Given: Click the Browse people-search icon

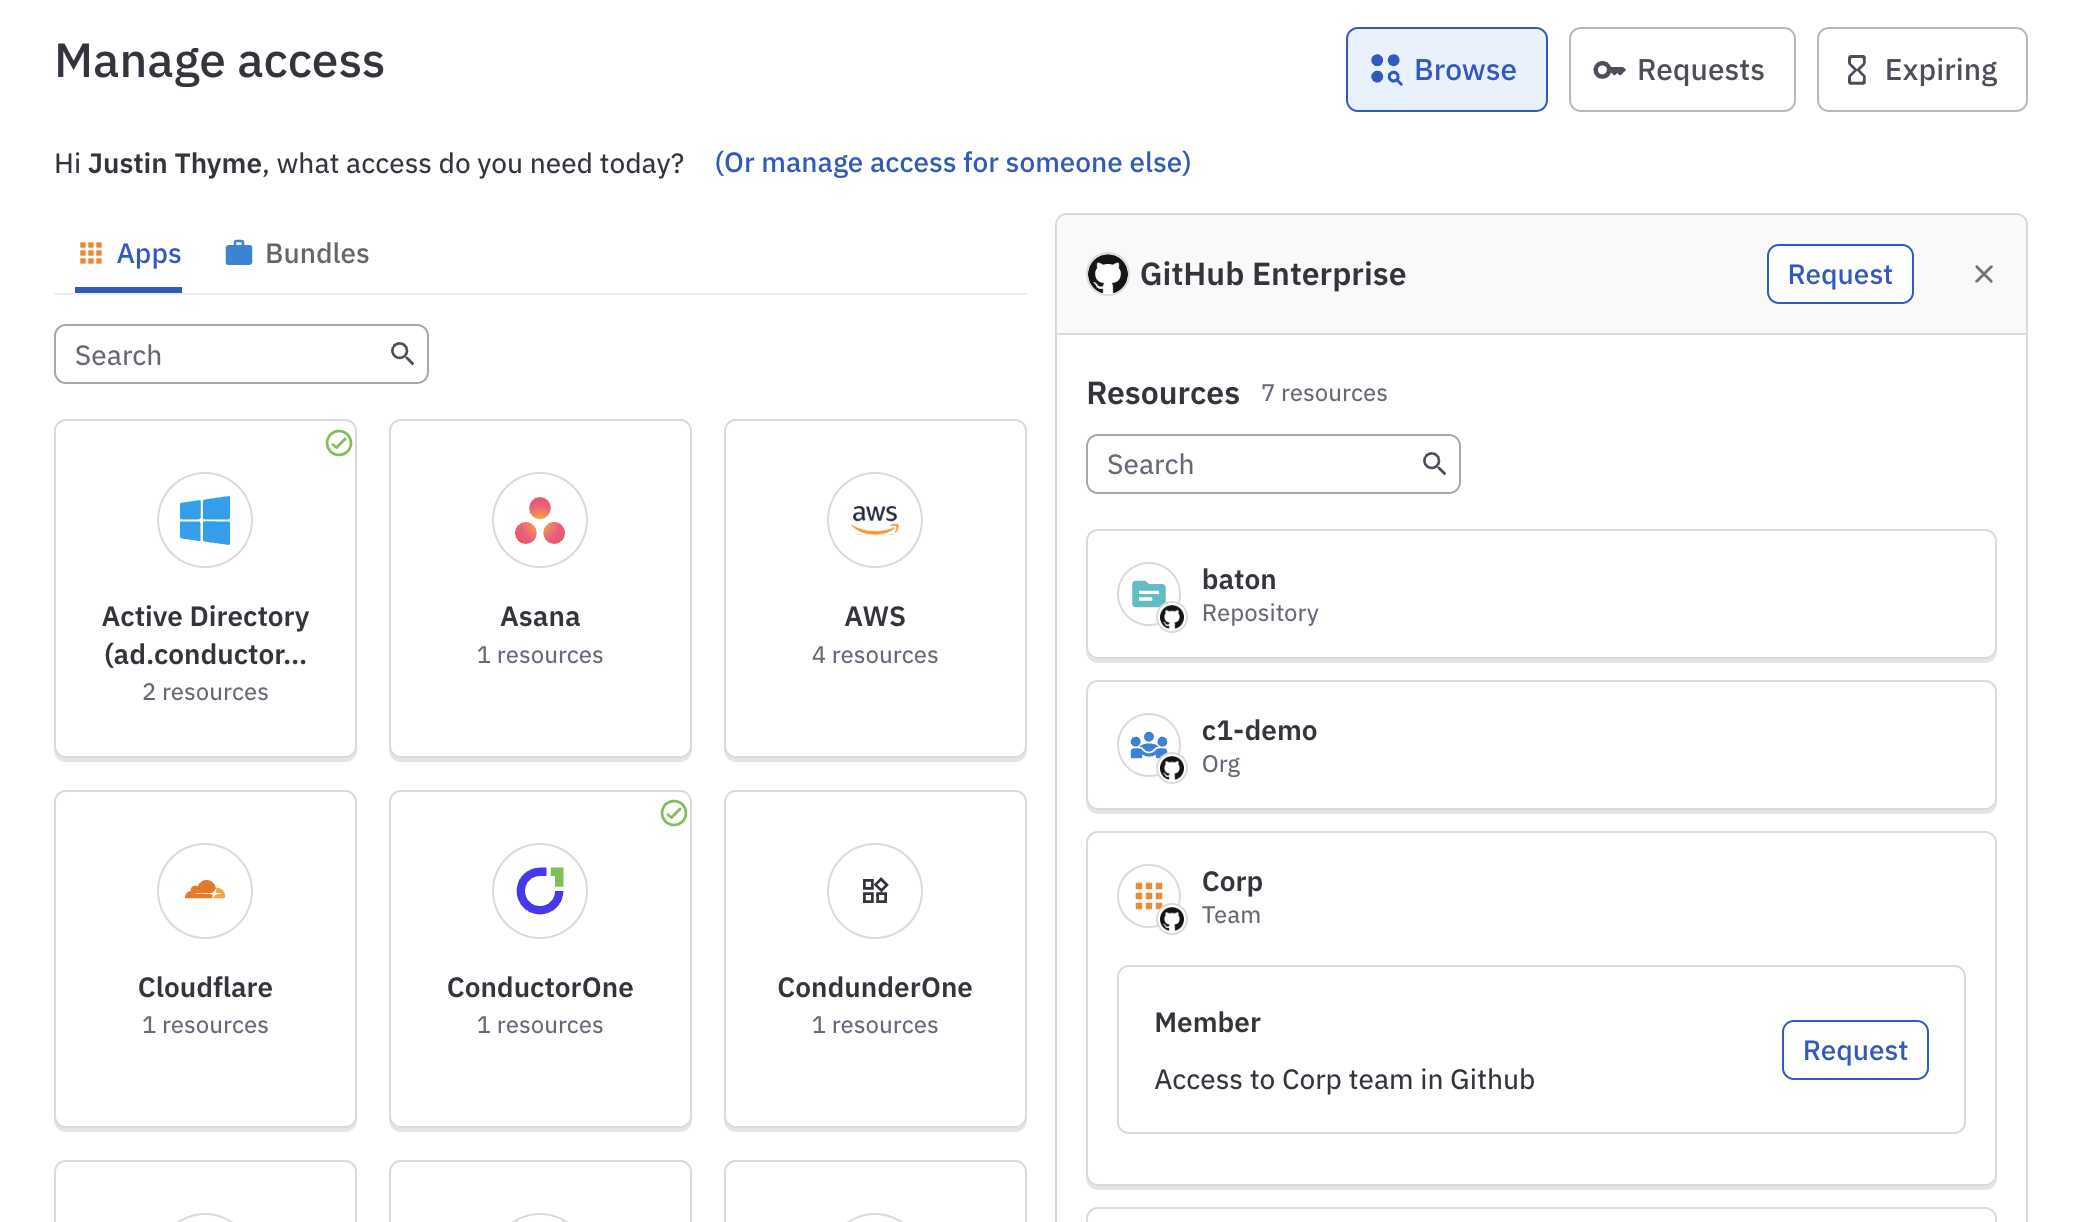Looking at the screenshot, I should pos(1386,69).
